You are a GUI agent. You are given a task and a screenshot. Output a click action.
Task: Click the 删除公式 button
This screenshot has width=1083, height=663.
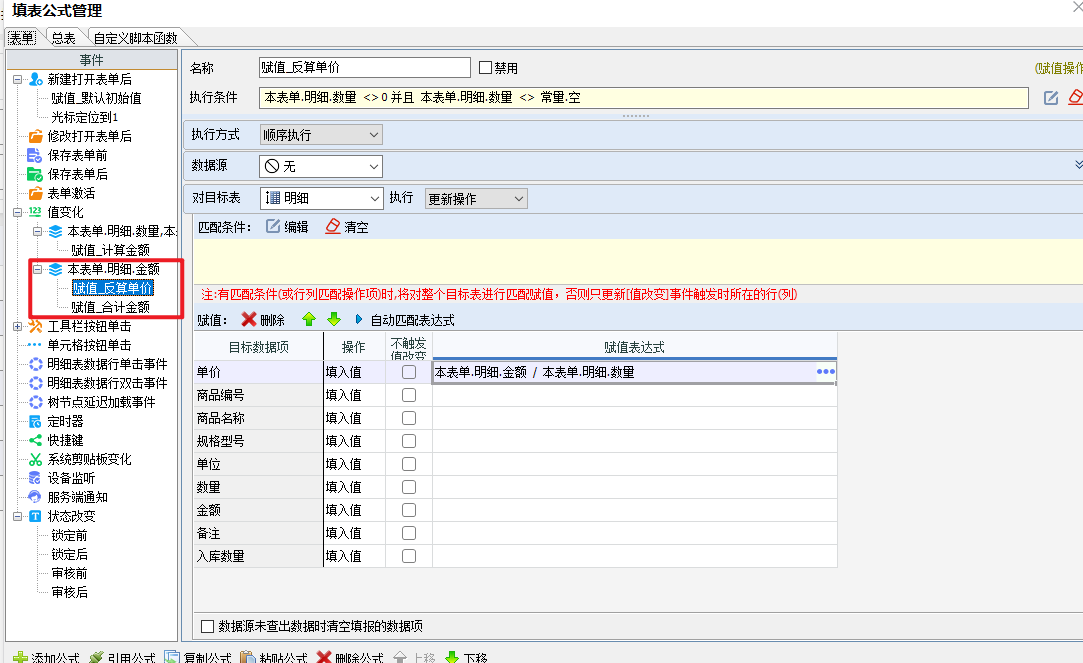click(350, 657)
